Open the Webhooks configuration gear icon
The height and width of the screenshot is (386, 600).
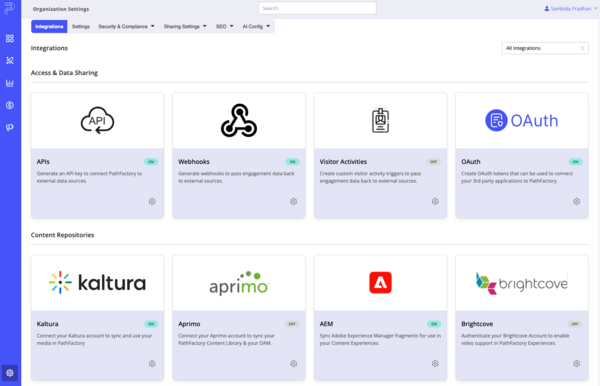pos(293,201)
